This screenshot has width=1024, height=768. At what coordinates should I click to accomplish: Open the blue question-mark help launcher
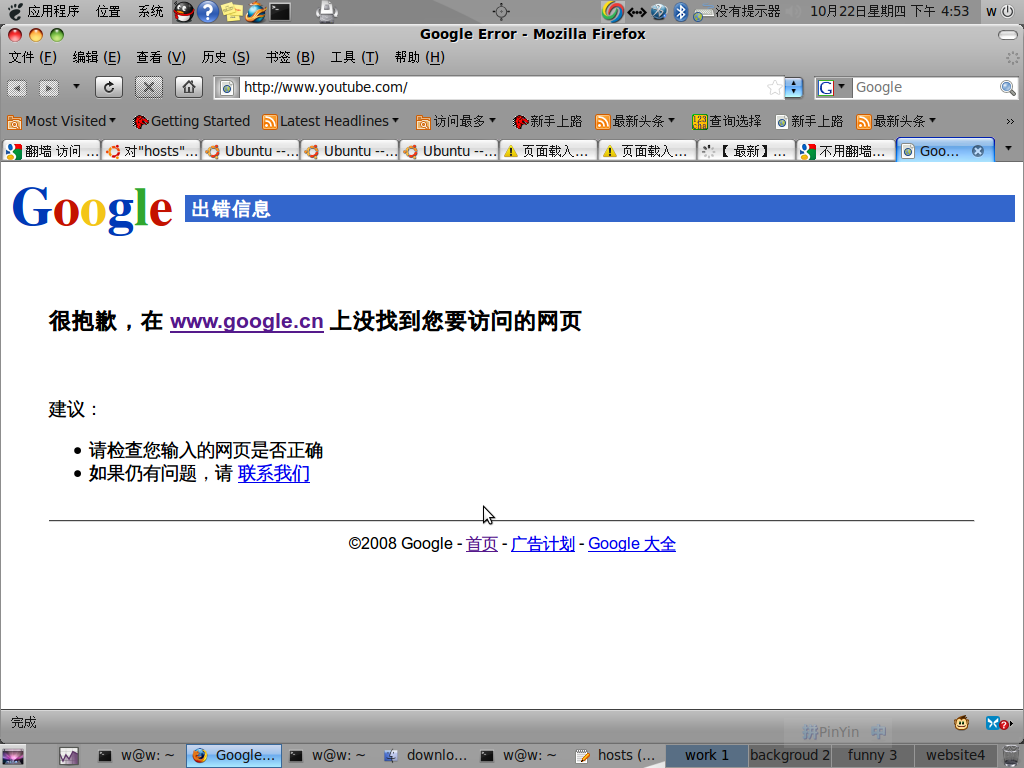tap(208, 11)
